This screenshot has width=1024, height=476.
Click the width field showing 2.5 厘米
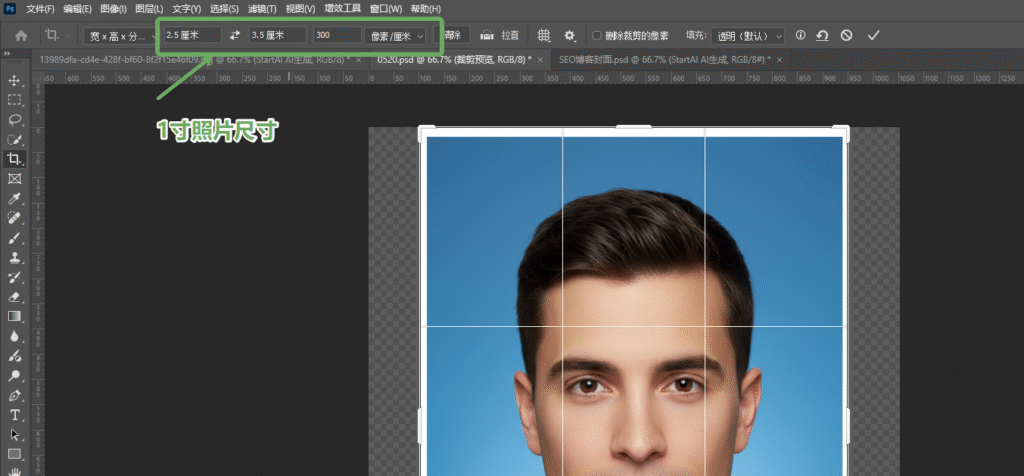(x=192, y=35)
